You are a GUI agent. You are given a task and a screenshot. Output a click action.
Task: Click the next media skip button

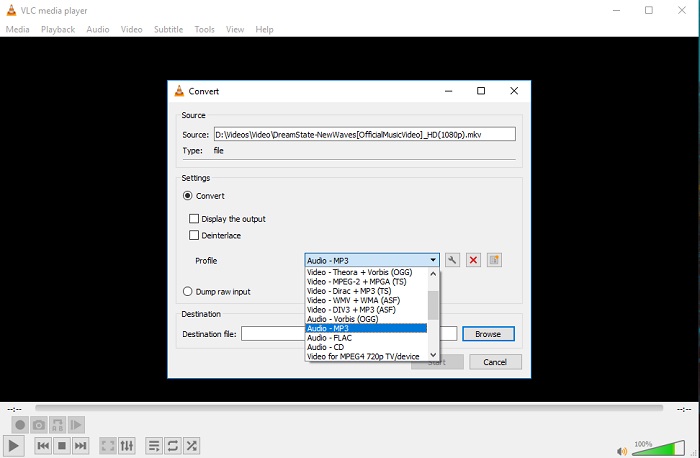[80, 446]
